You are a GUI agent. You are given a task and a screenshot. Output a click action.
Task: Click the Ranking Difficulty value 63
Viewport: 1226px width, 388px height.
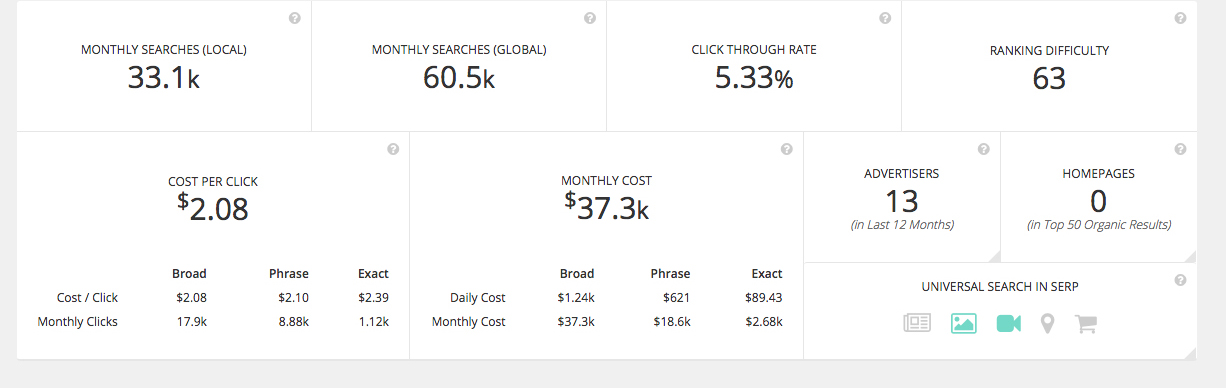click(x=1049, y=78)
